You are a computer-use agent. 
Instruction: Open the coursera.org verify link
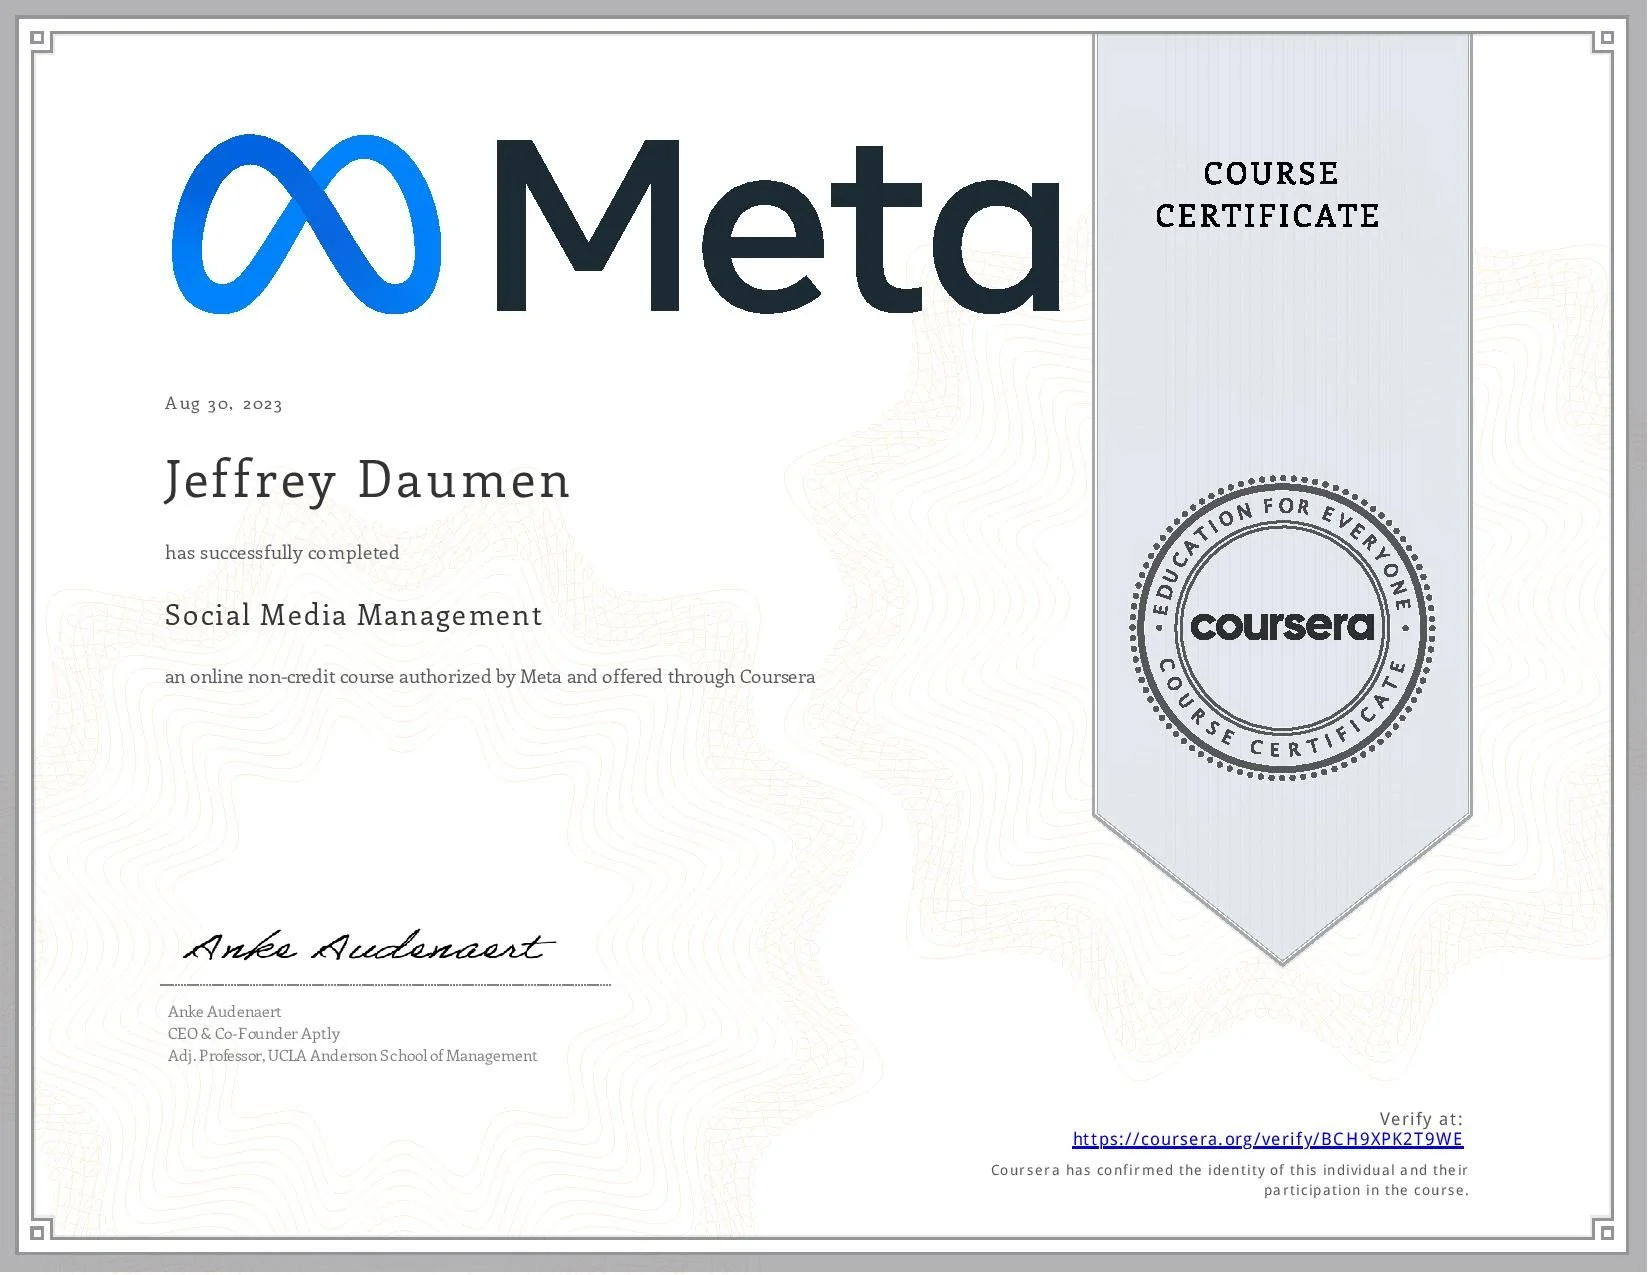point(1267,1139)
